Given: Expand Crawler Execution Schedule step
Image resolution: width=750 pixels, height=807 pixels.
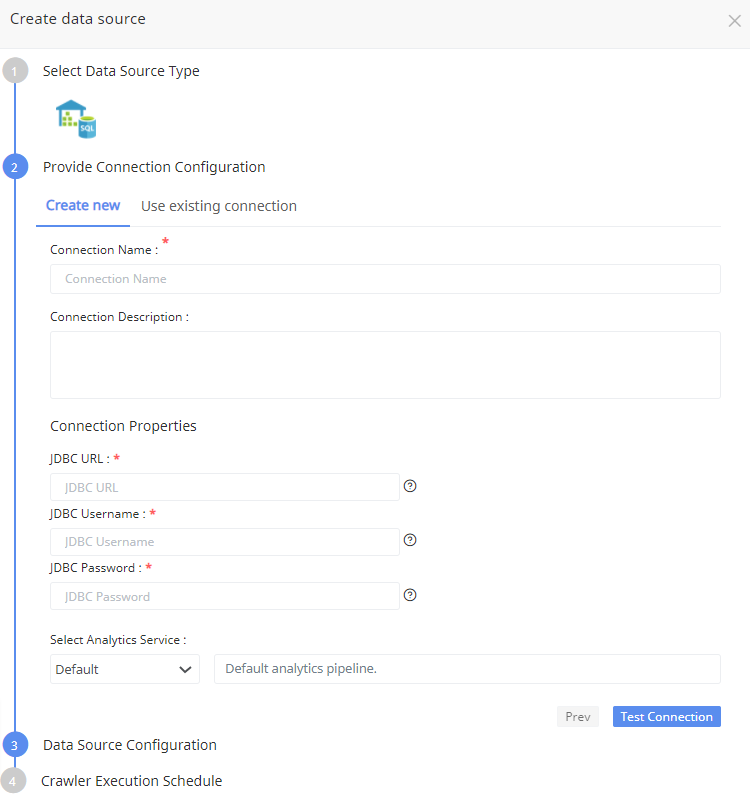Looking at the screenshot, I should (x=132, y=781).
